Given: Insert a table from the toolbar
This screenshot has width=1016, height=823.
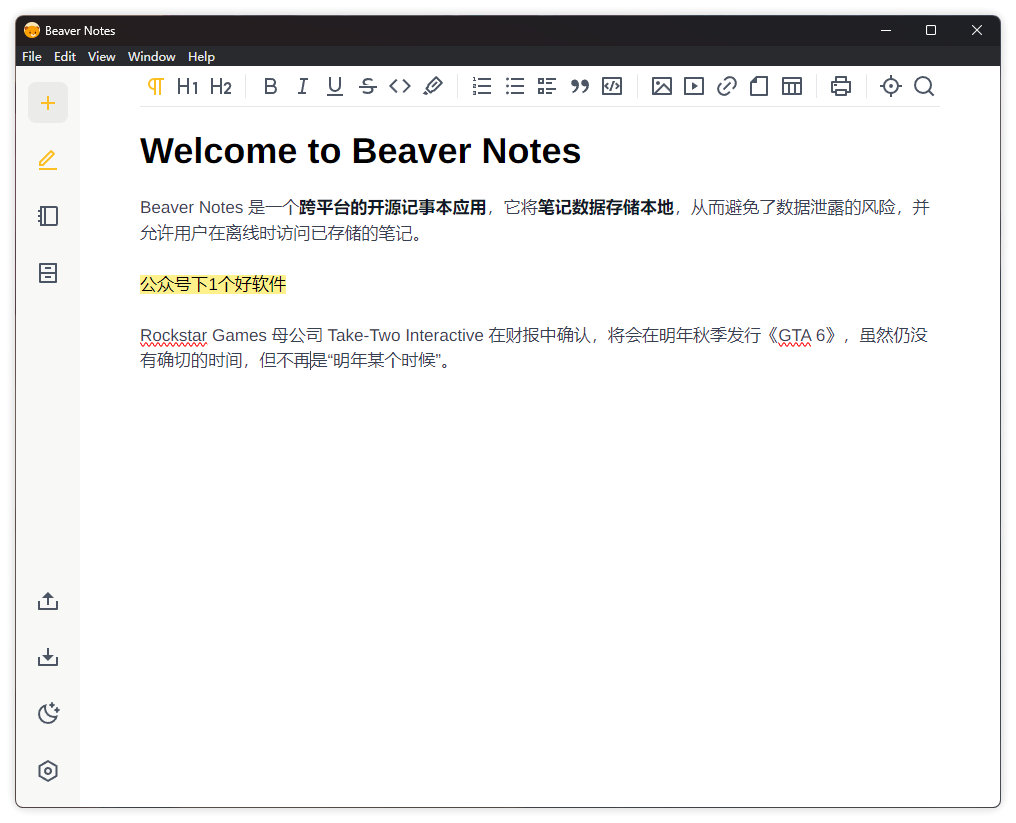Looking at the screenshot, I should pyautogui.click(x=792, y=86).
